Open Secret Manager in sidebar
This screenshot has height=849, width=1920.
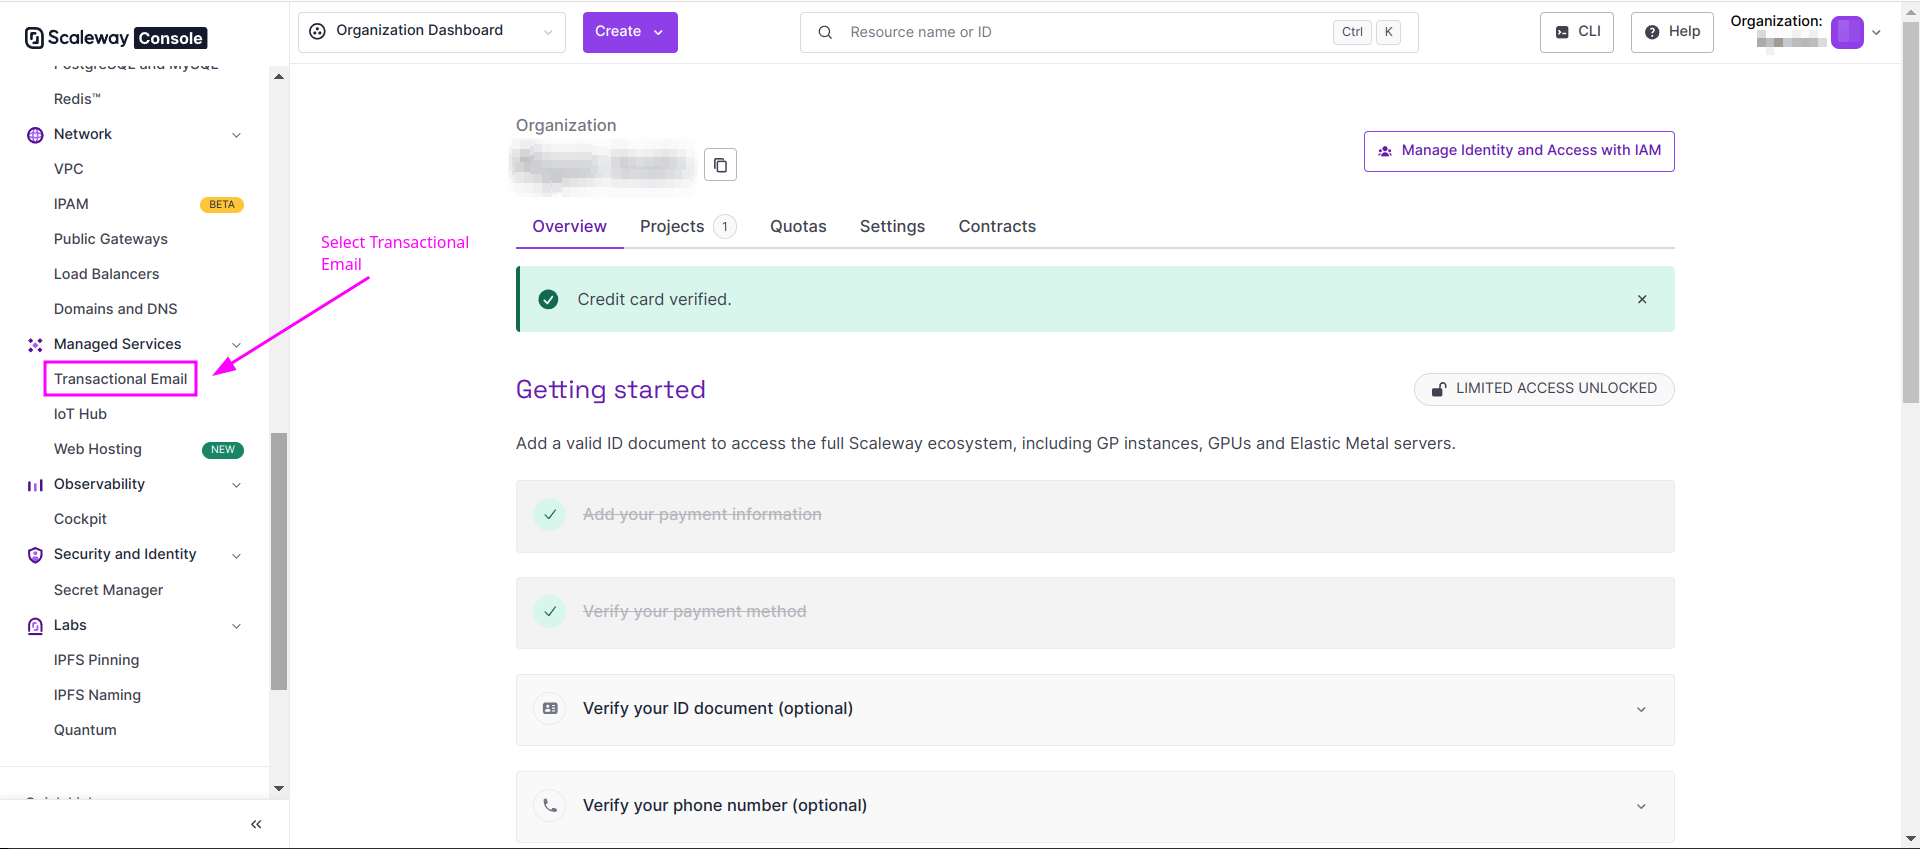point(108,590)
